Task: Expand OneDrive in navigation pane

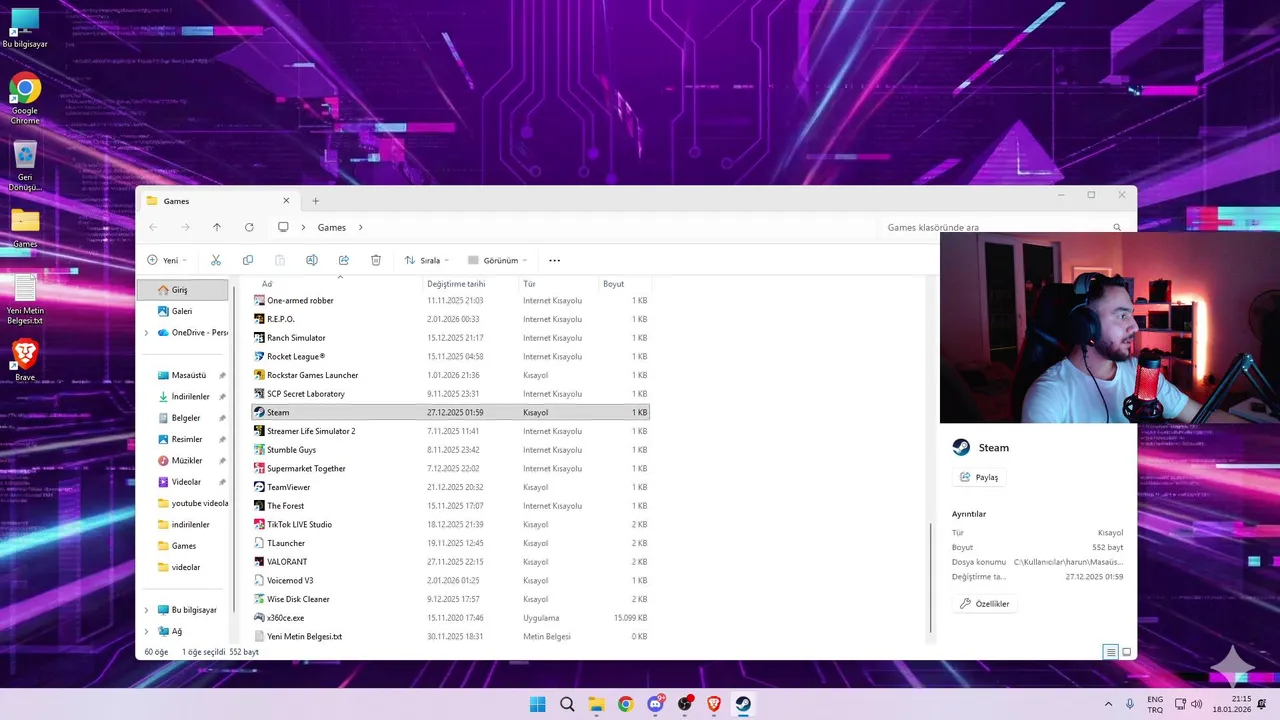Action: click(x=147, y=333)
